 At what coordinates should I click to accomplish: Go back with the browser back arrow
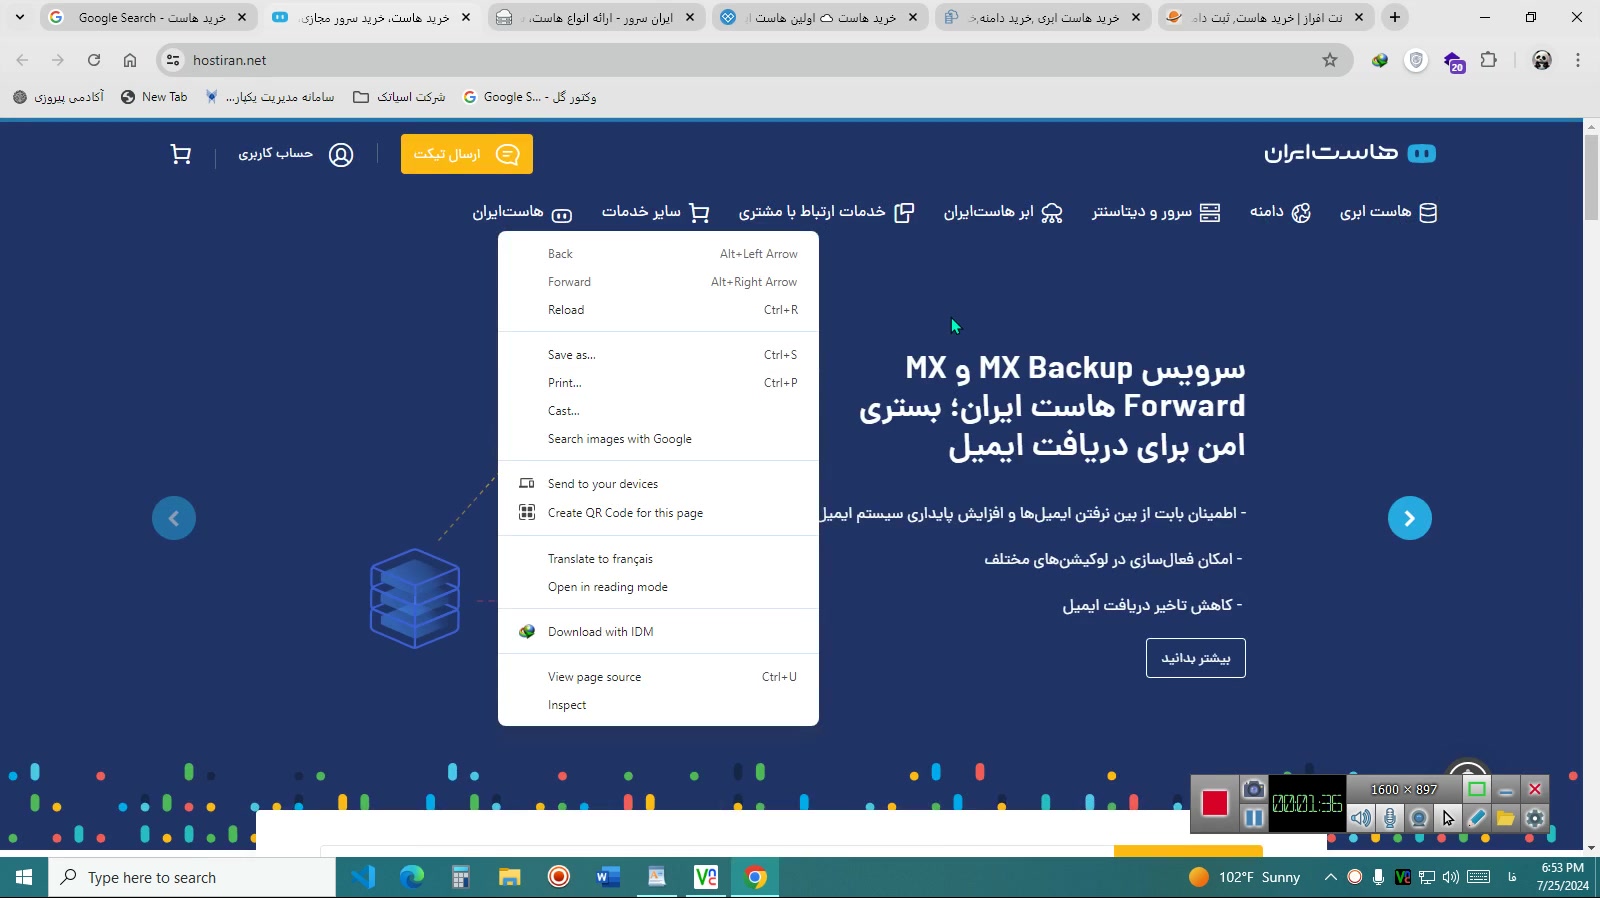pos(22,60)
